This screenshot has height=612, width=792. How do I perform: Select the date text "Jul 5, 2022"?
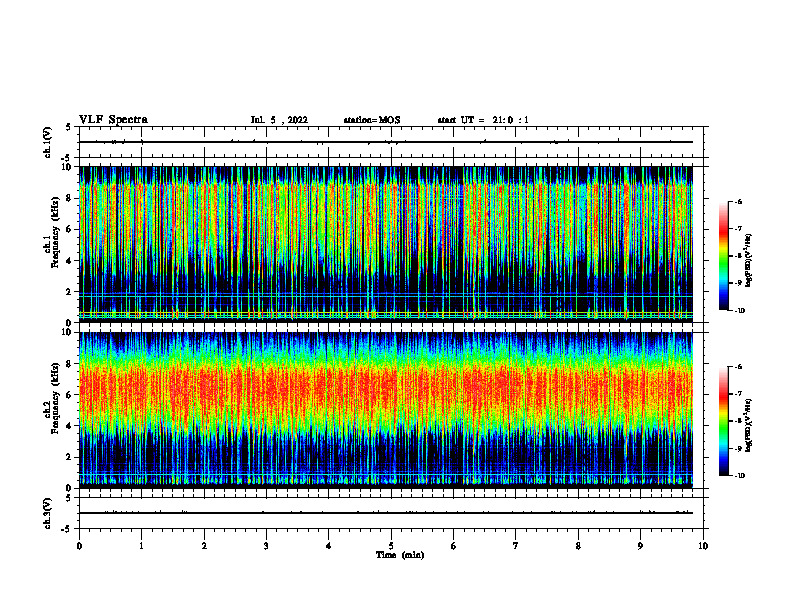point(279,120)
